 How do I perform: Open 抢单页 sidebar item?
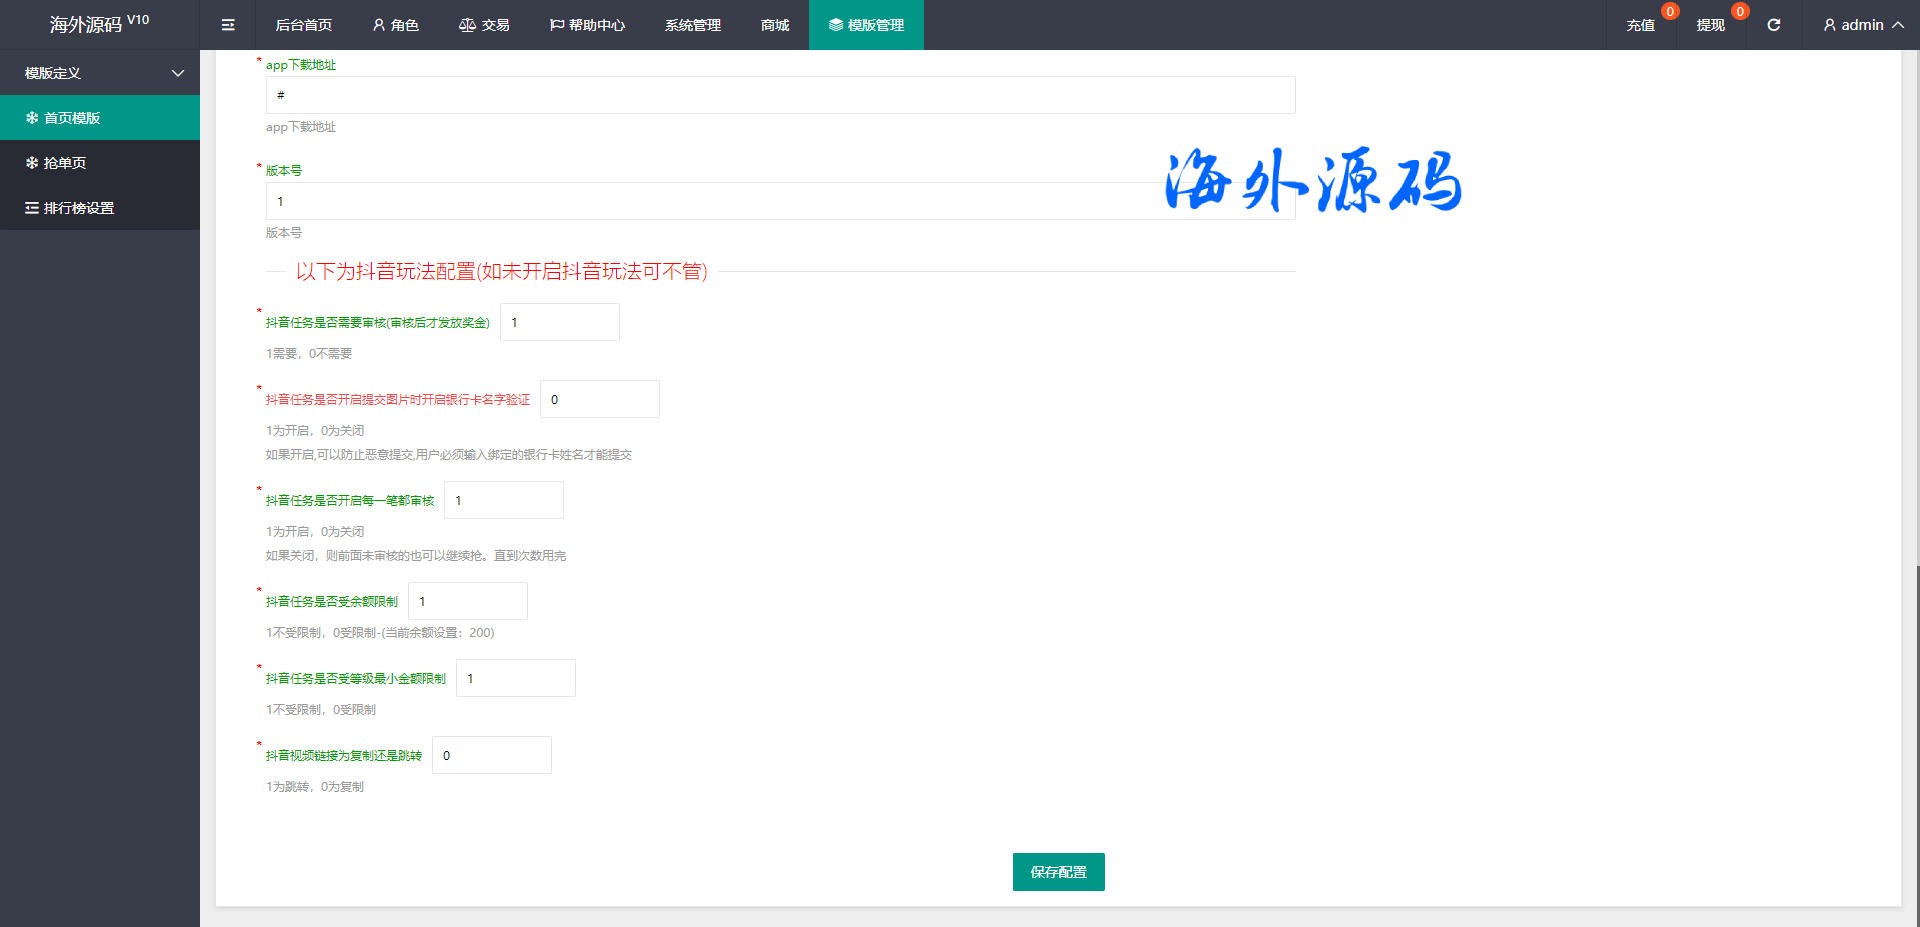point(100,163)
